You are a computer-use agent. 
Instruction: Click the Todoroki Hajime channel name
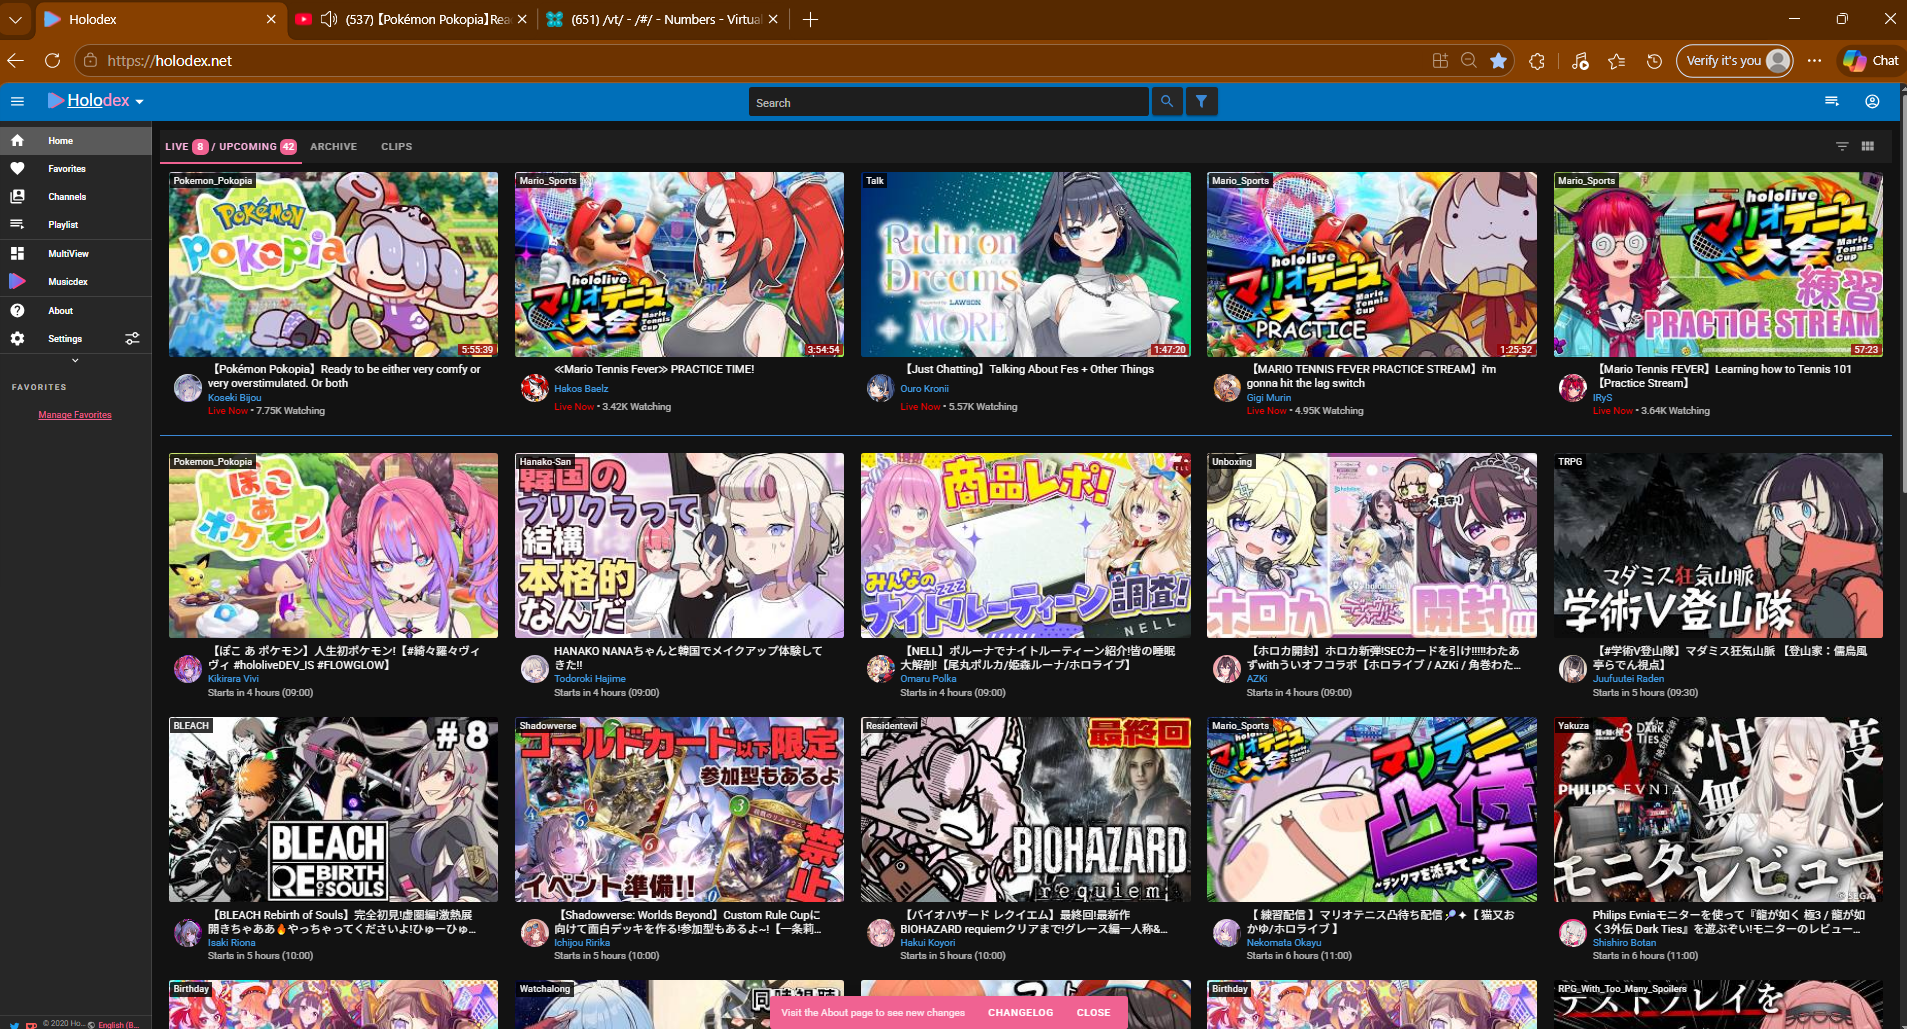590,679
